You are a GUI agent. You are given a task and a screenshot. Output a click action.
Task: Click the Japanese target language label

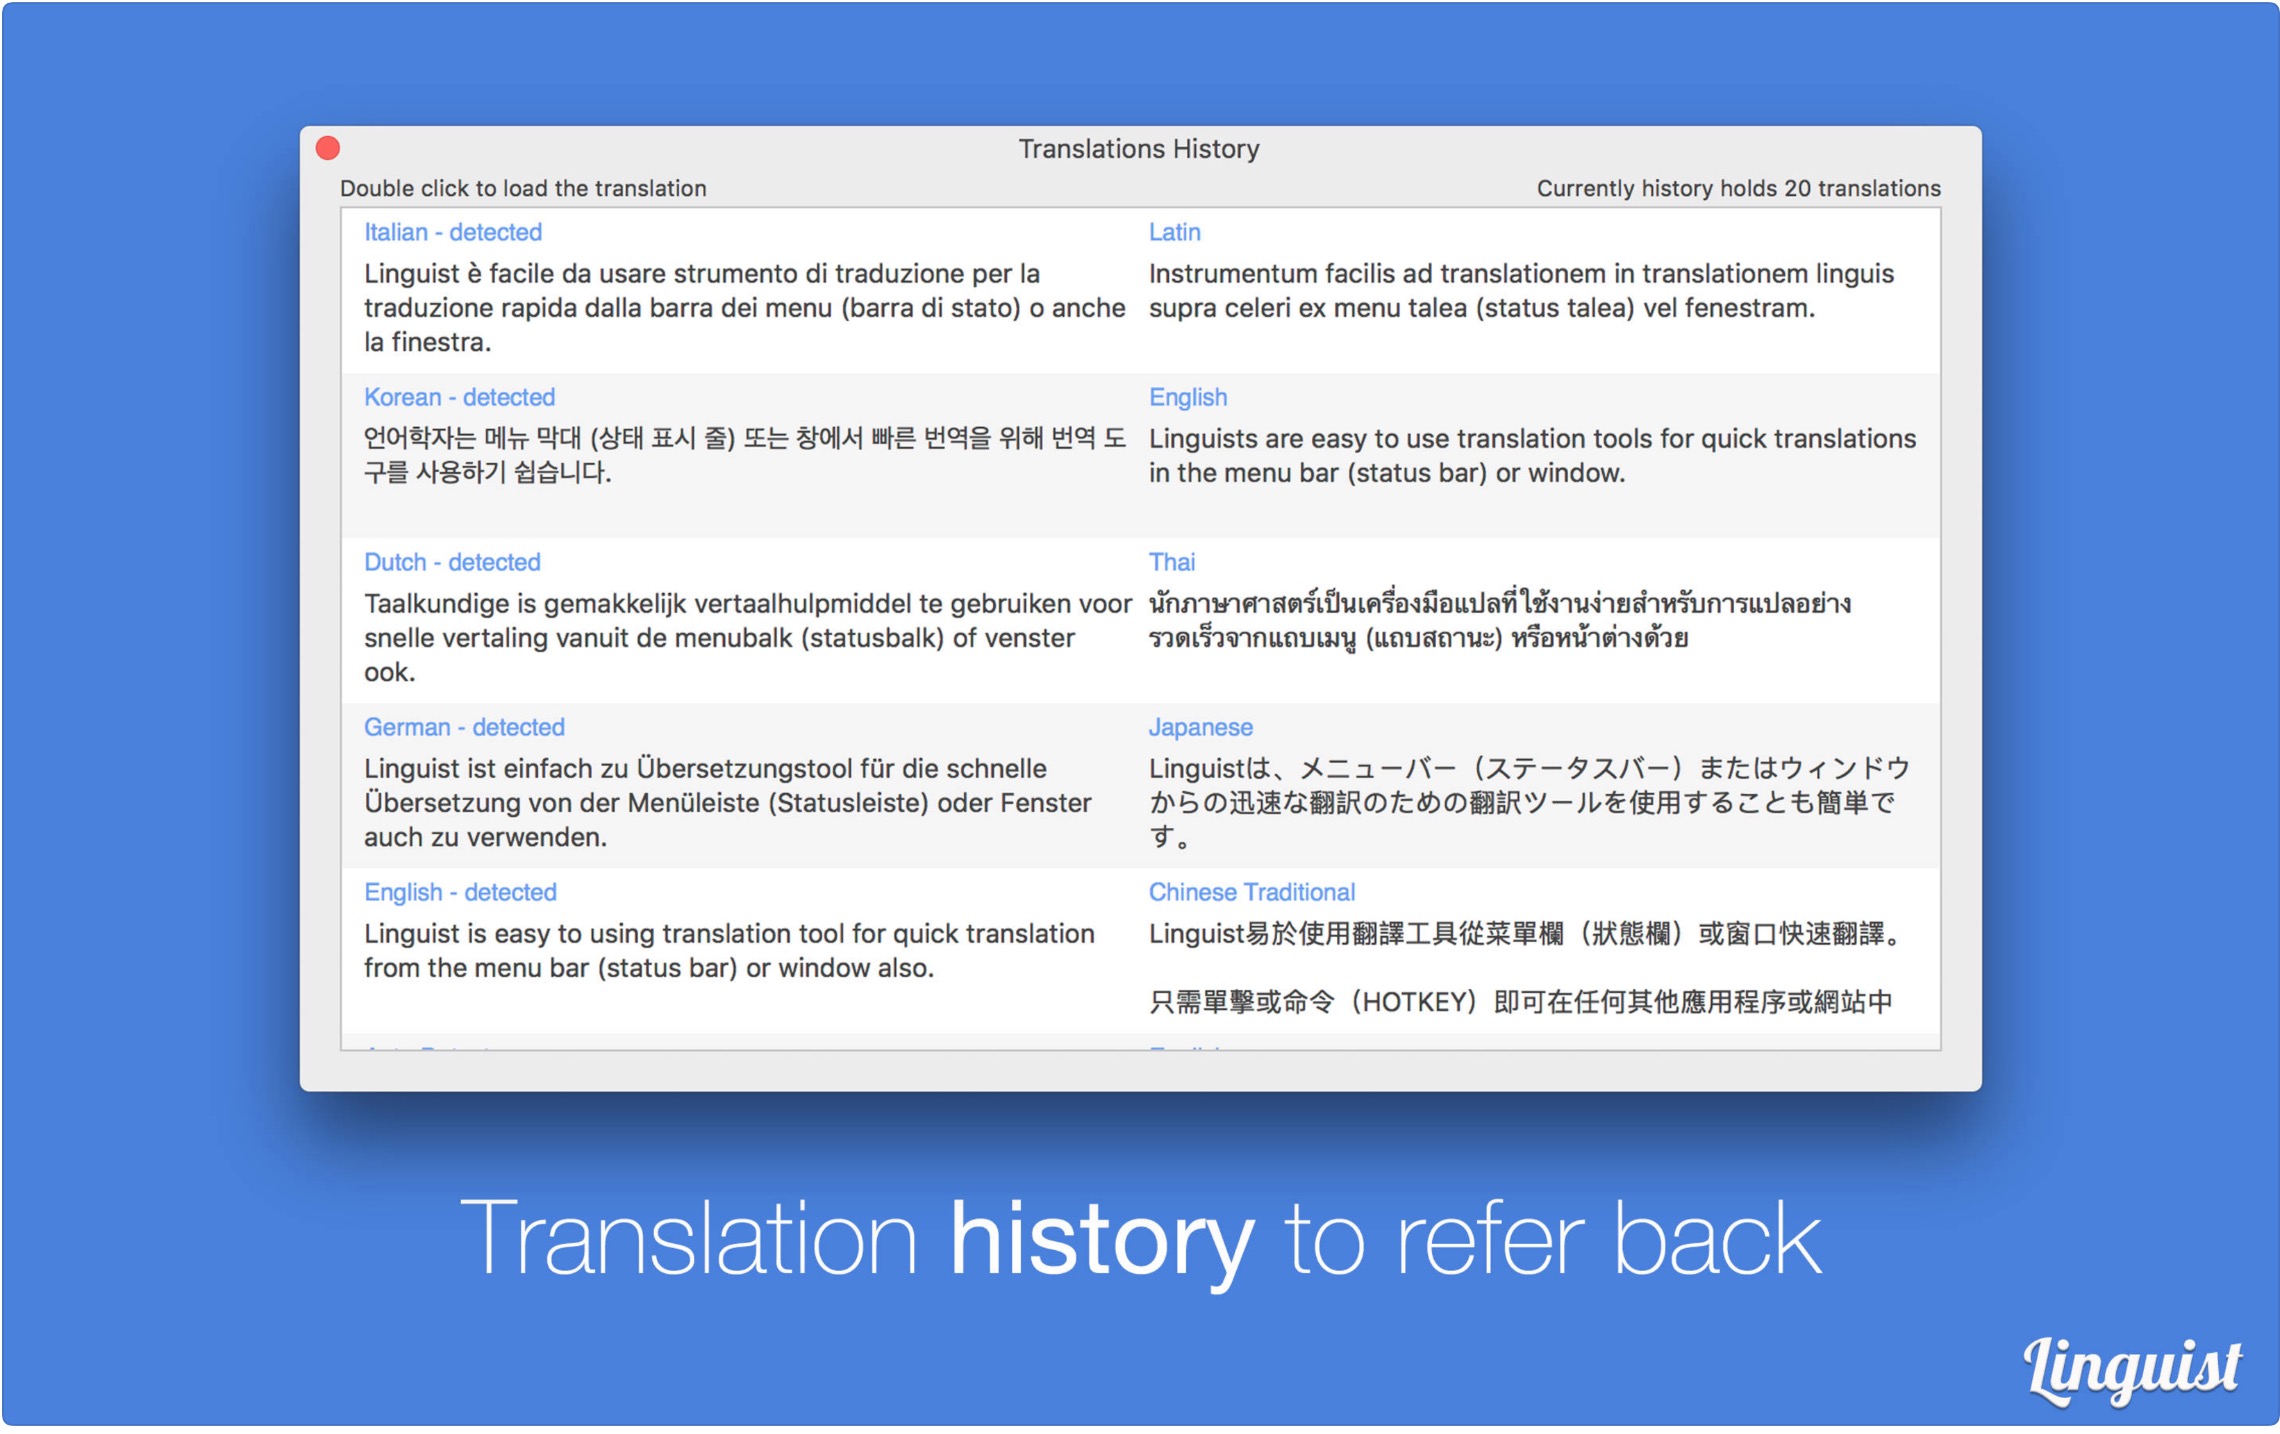tap(1199, 727)
